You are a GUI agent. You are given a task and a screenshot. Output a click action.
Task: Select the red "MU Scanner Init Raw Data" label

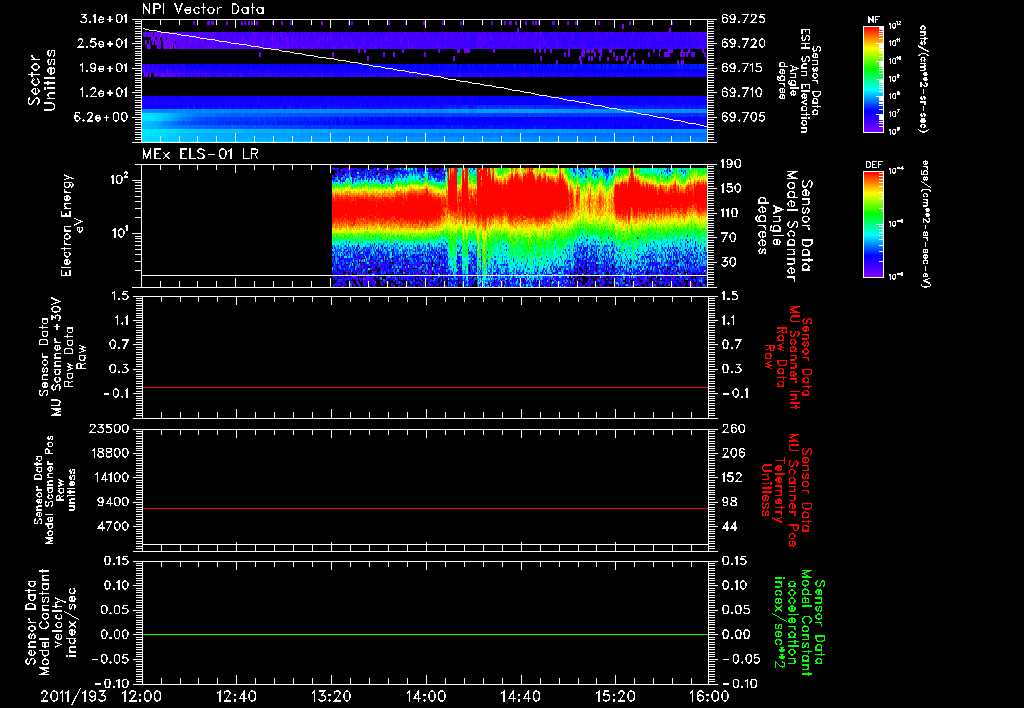pos(786,357)
